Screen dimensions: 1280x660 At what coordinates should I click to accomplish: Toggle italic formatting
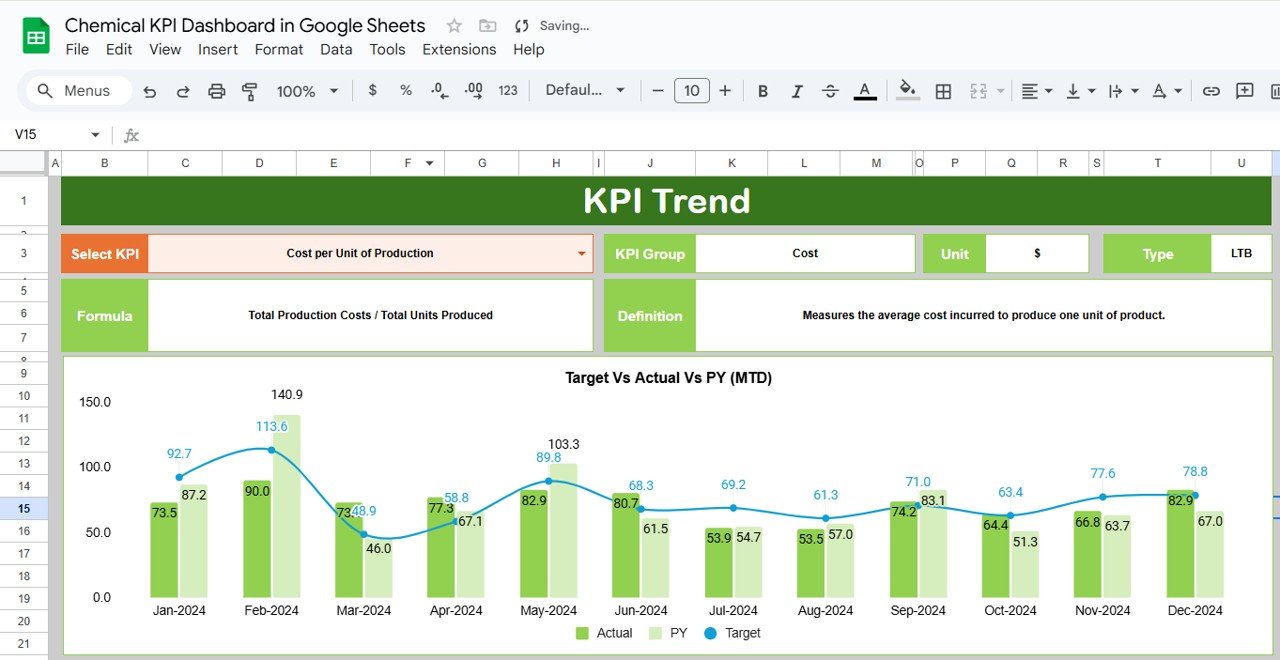coord(797,91)
